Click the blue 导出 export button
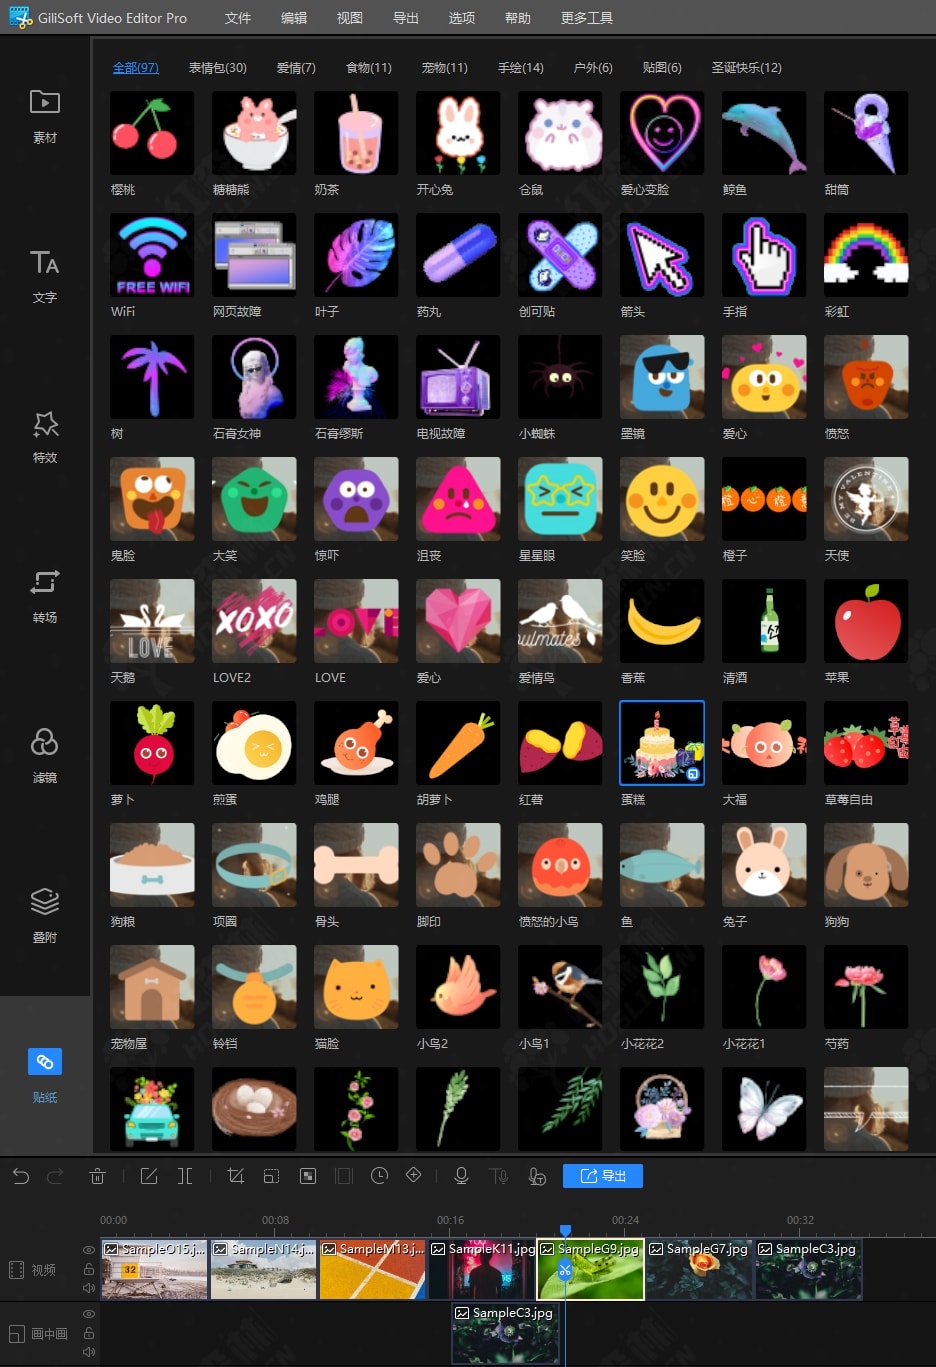936x1367 pixels. point(603,1176)
